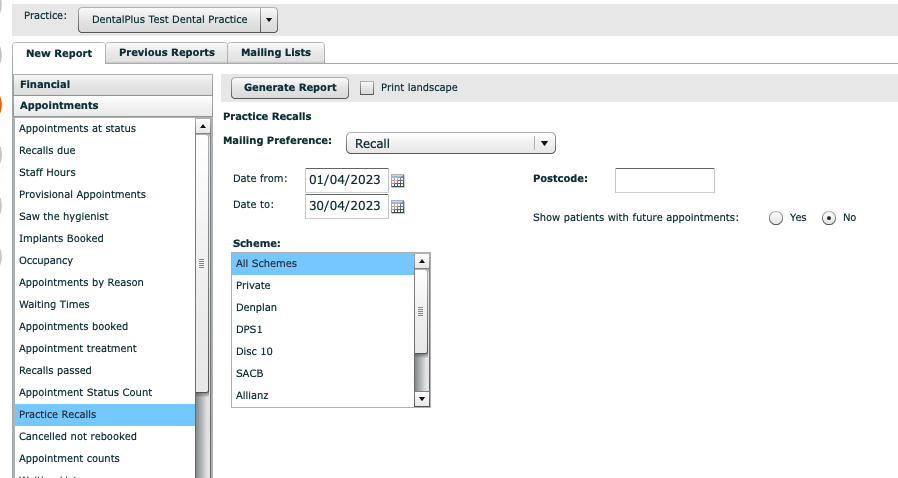The width and height of the screenshot is (898, 478).
Task: Open calendar picker for Date from
Action: pos(397,181)
